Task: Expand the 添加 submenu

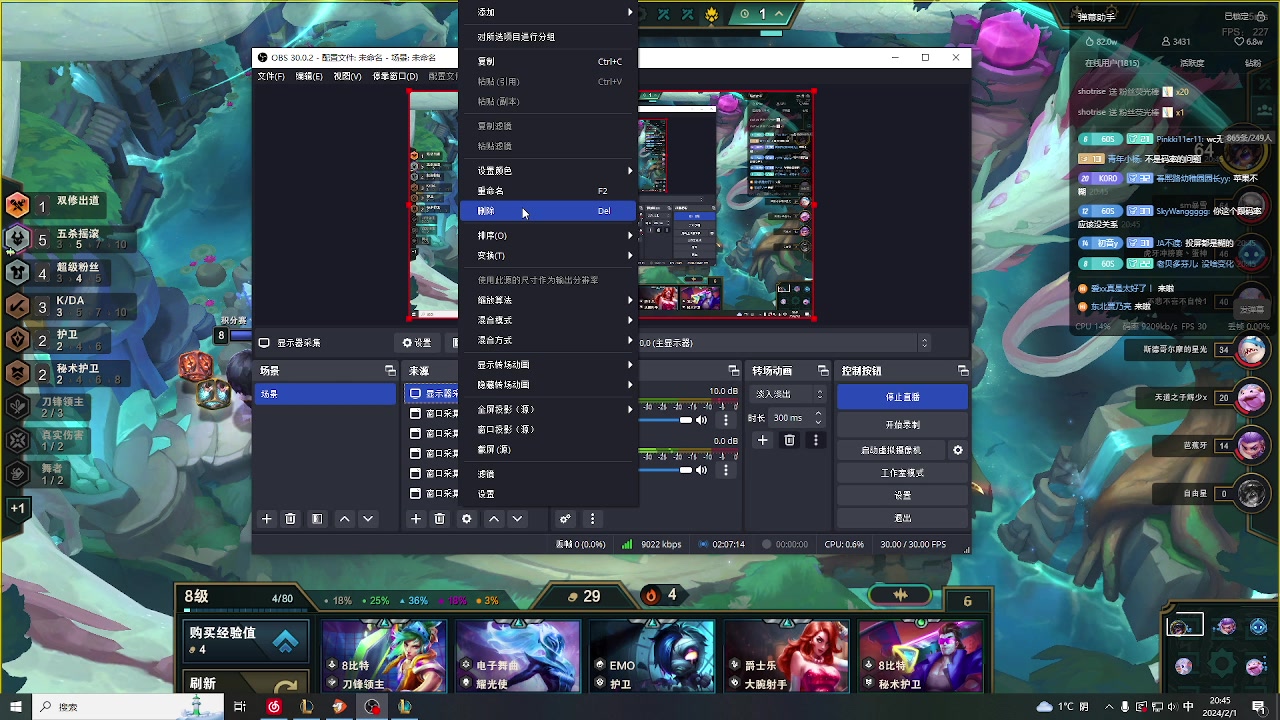Action: coord(549,12)
